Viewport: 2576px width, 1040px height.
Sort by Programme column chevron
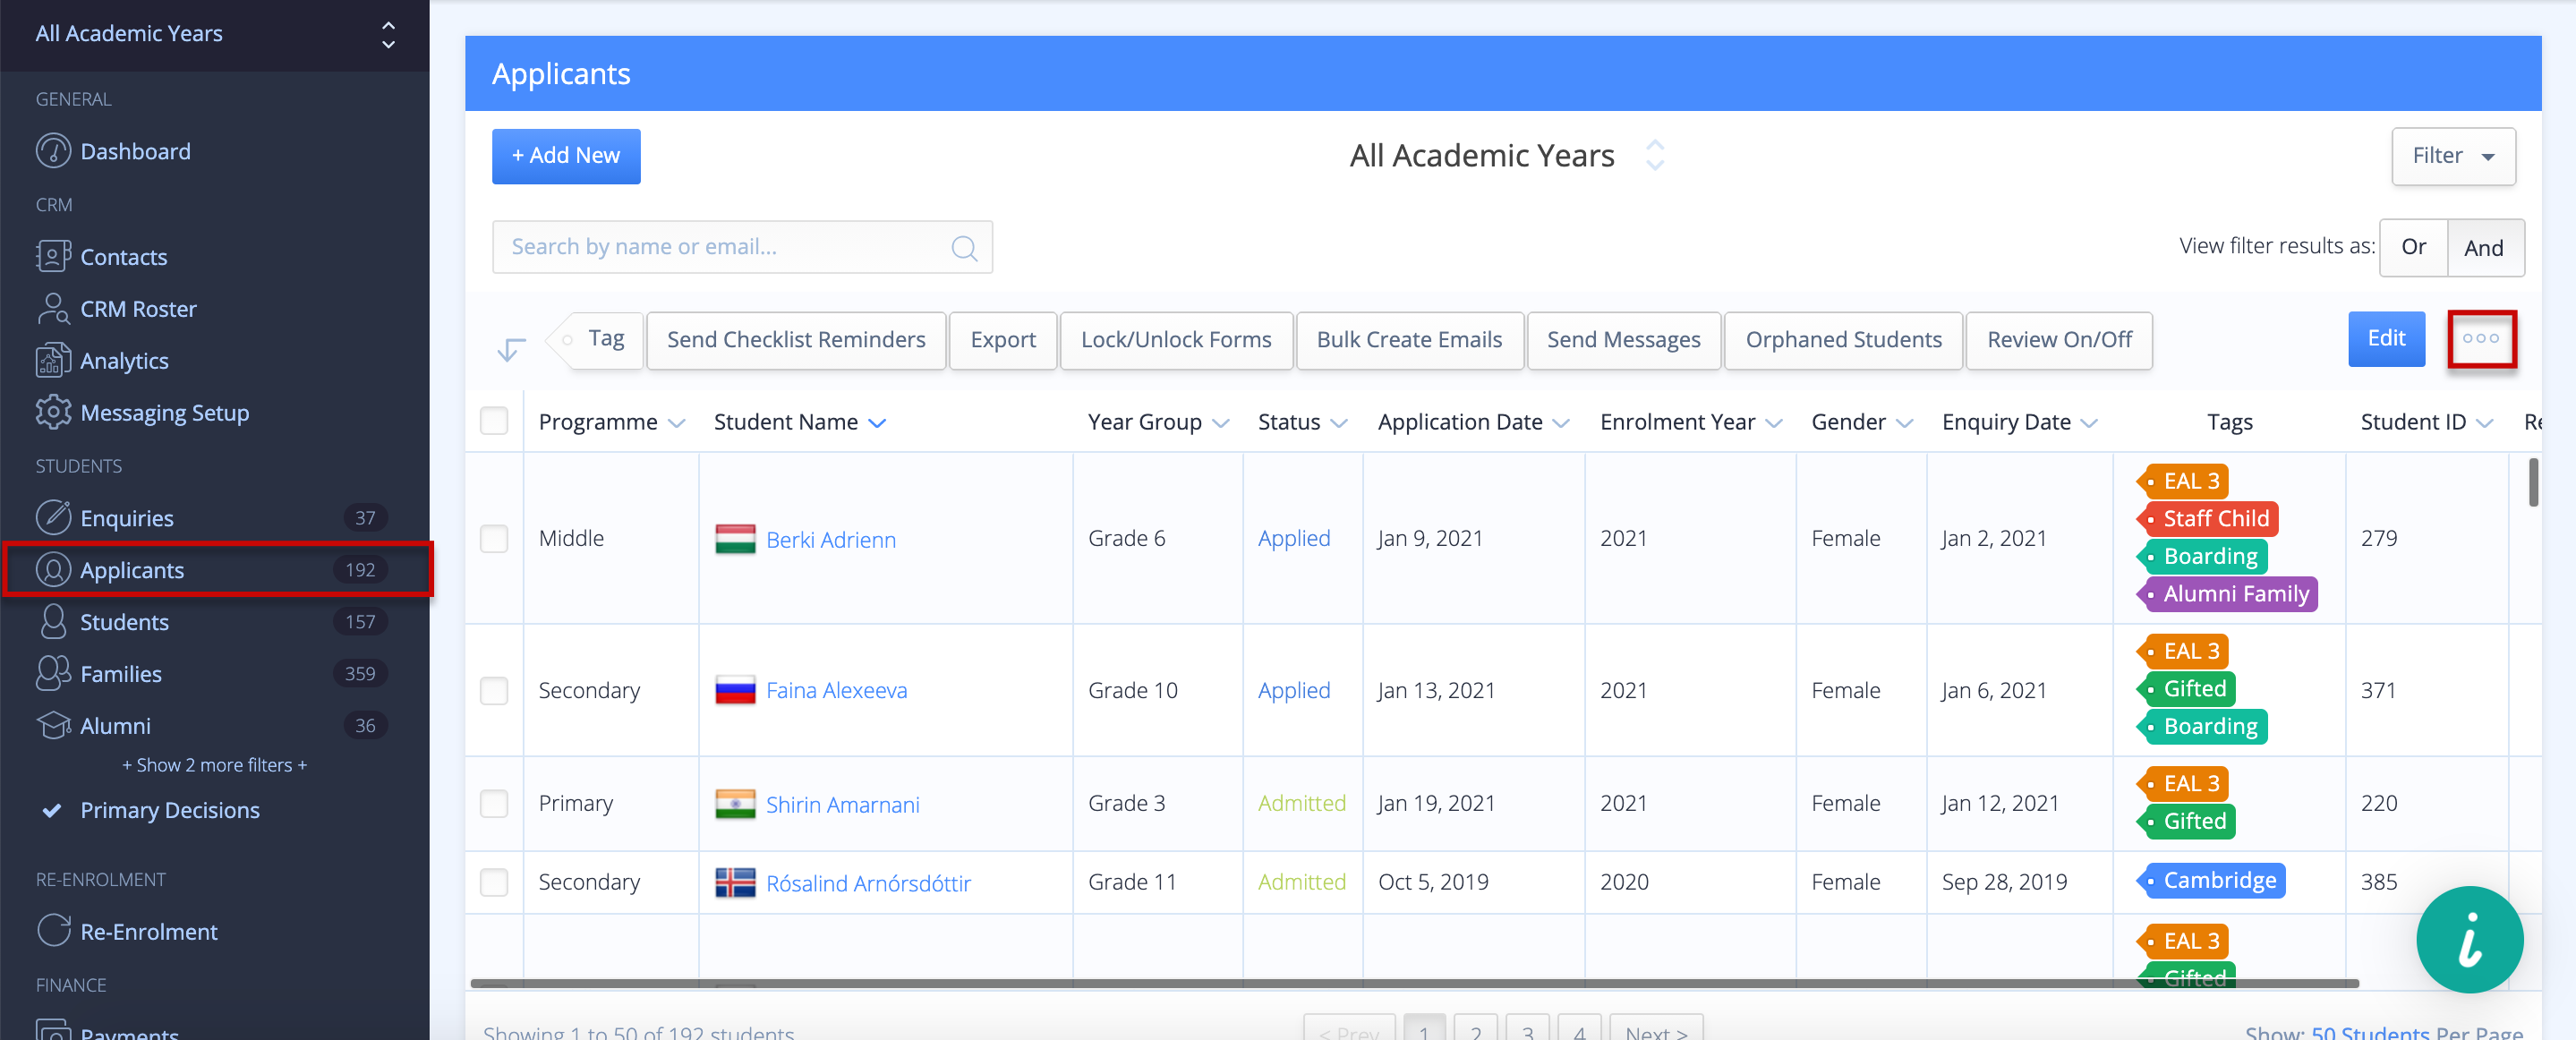pos(677,423)
